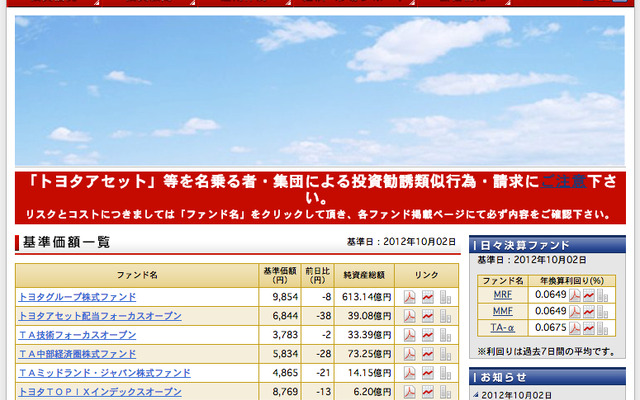The image size is (640, 400).
Task: View the TA-α line chart icon
Action: [589, 328]
